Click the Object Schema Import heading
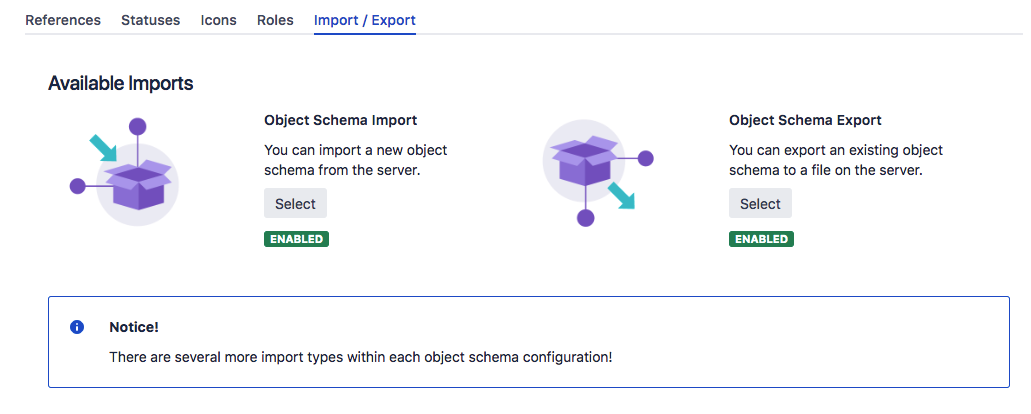Image resolution: width=1031 pixels, height=414 pixels. 341,120
